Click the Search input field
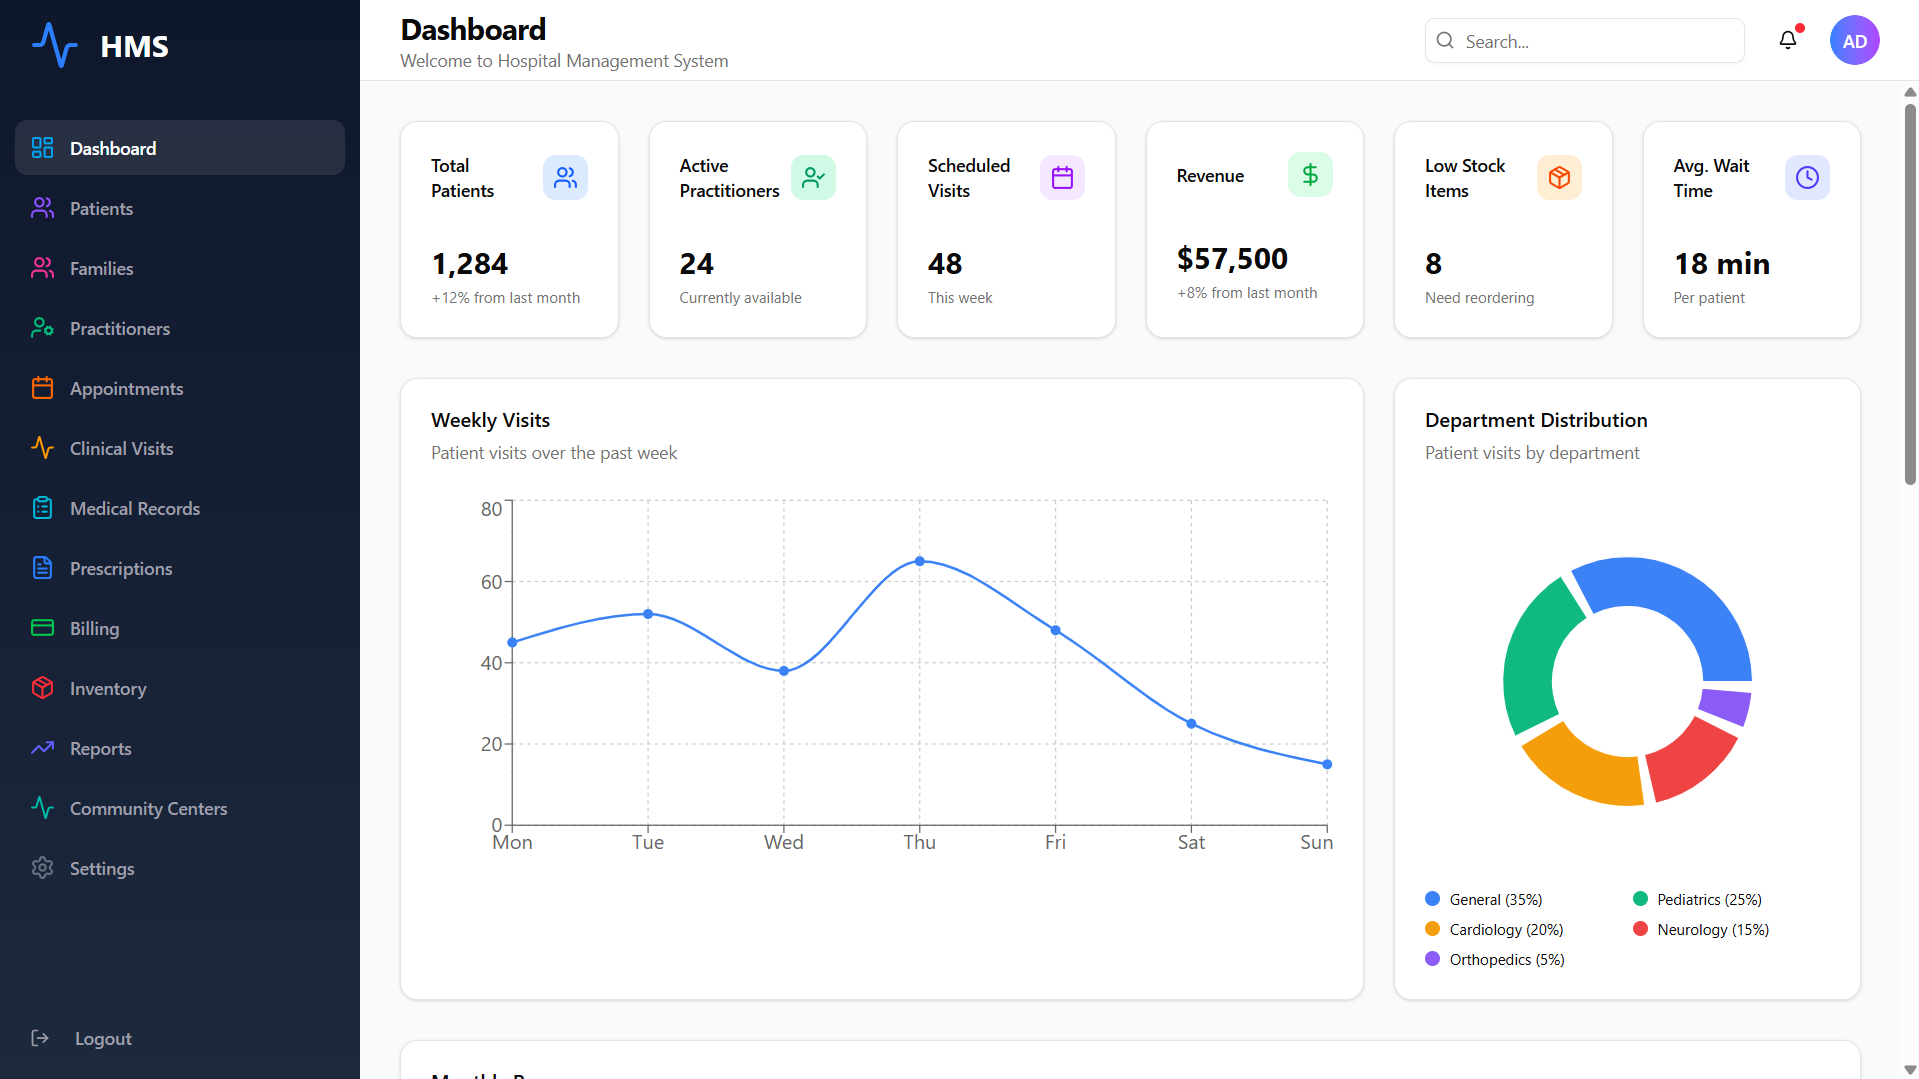The height and width of the screenshot is (1079, 1919). pos(1584,41)
